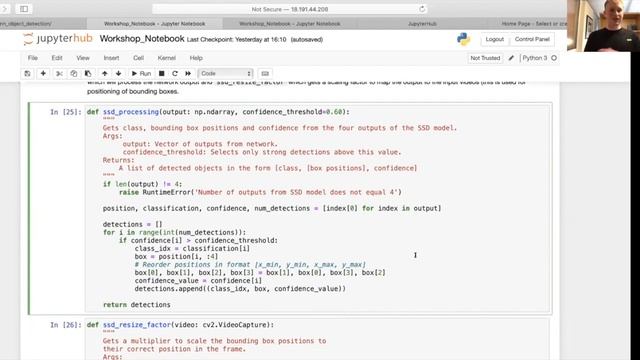Open the View menu
This screenshot has height=360, width=640.
click(x=83, y=58)
